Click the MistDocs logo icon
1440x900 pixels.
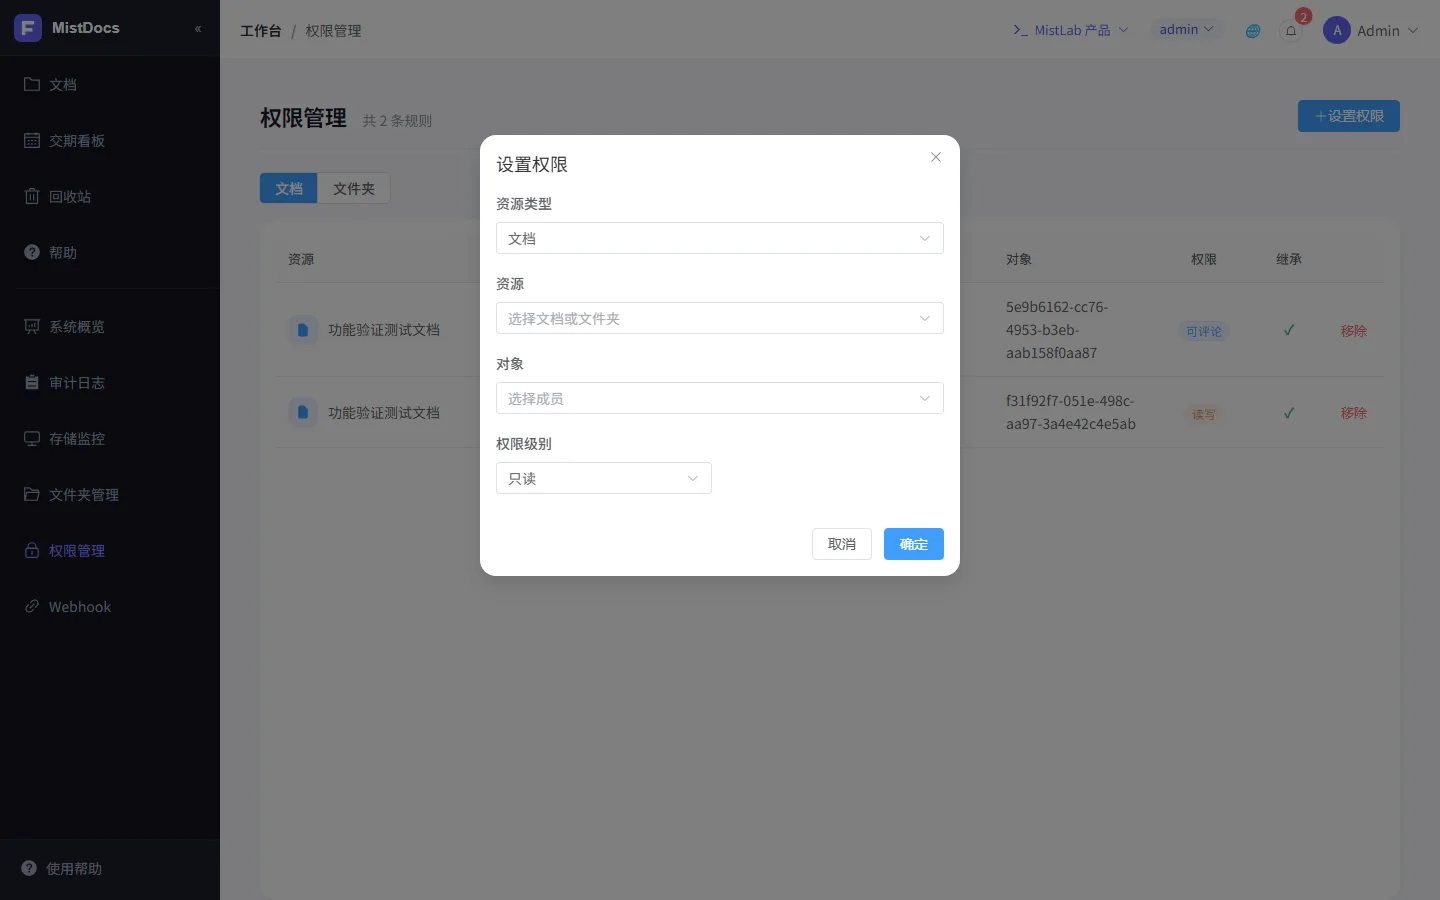[28, 28]
